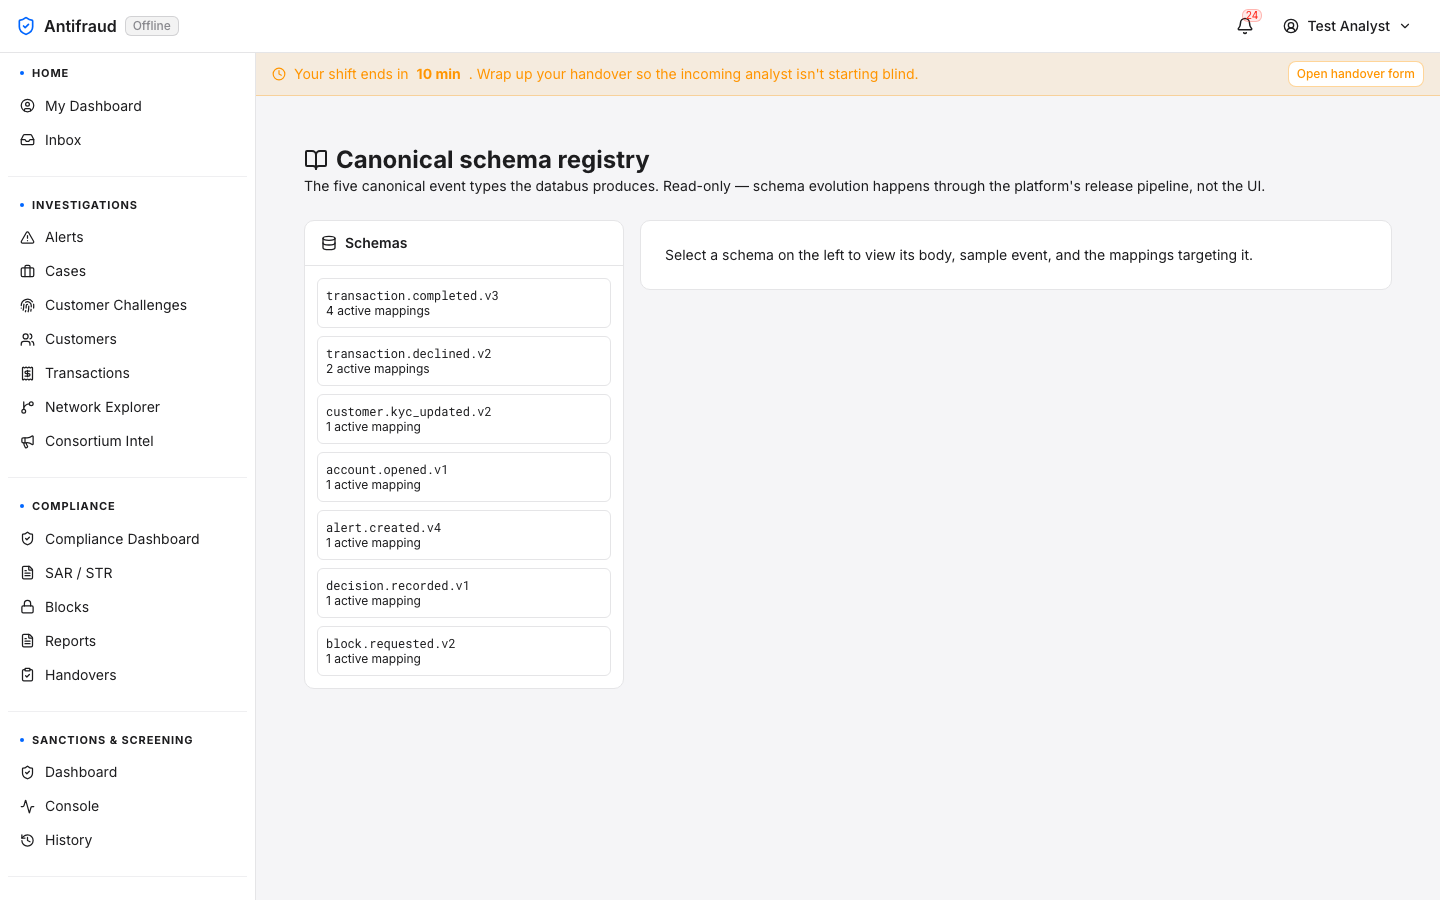Select alert.created.v4 schema
Viewport: 1440px width, 900px height.
(x=464, y=535)
